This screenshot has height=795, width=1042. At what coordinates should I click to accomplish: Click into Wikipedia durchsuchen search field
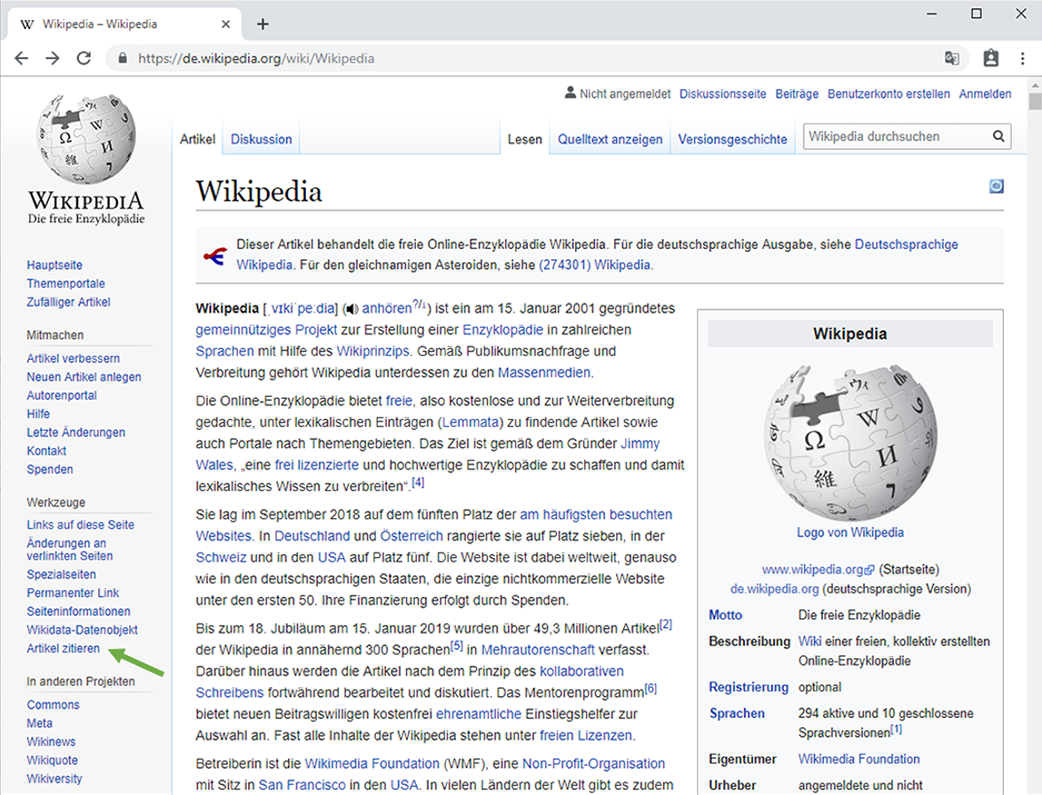click(x=895, y=137)
